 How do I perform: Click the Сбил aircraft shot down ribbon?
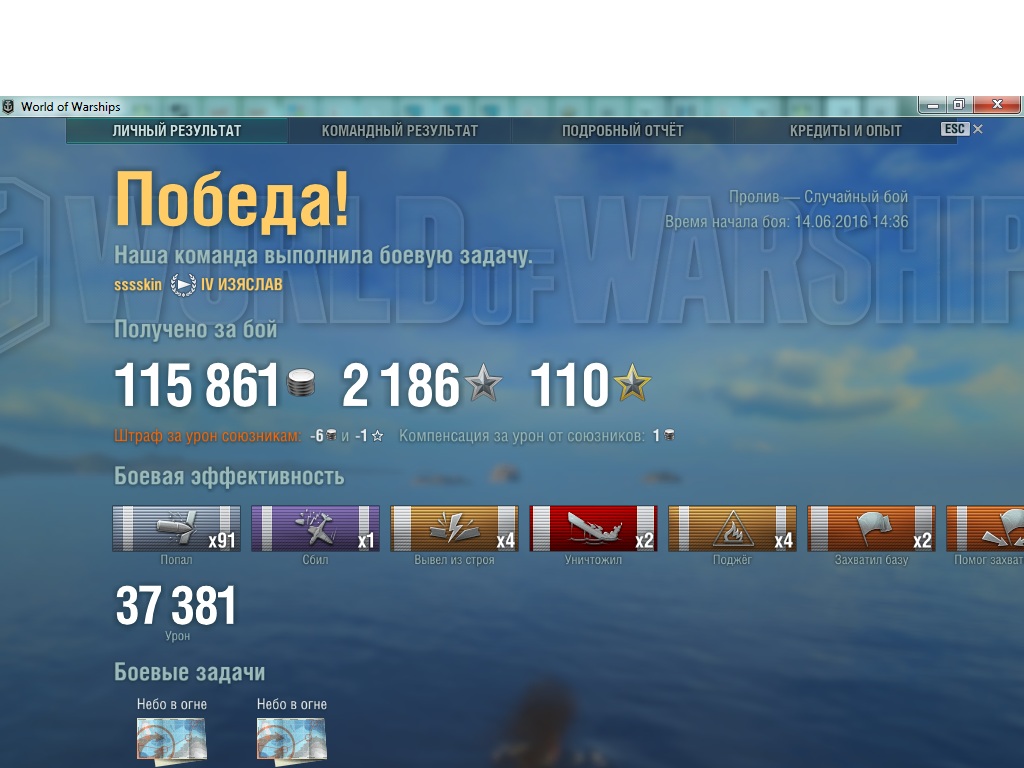[315, 528]
